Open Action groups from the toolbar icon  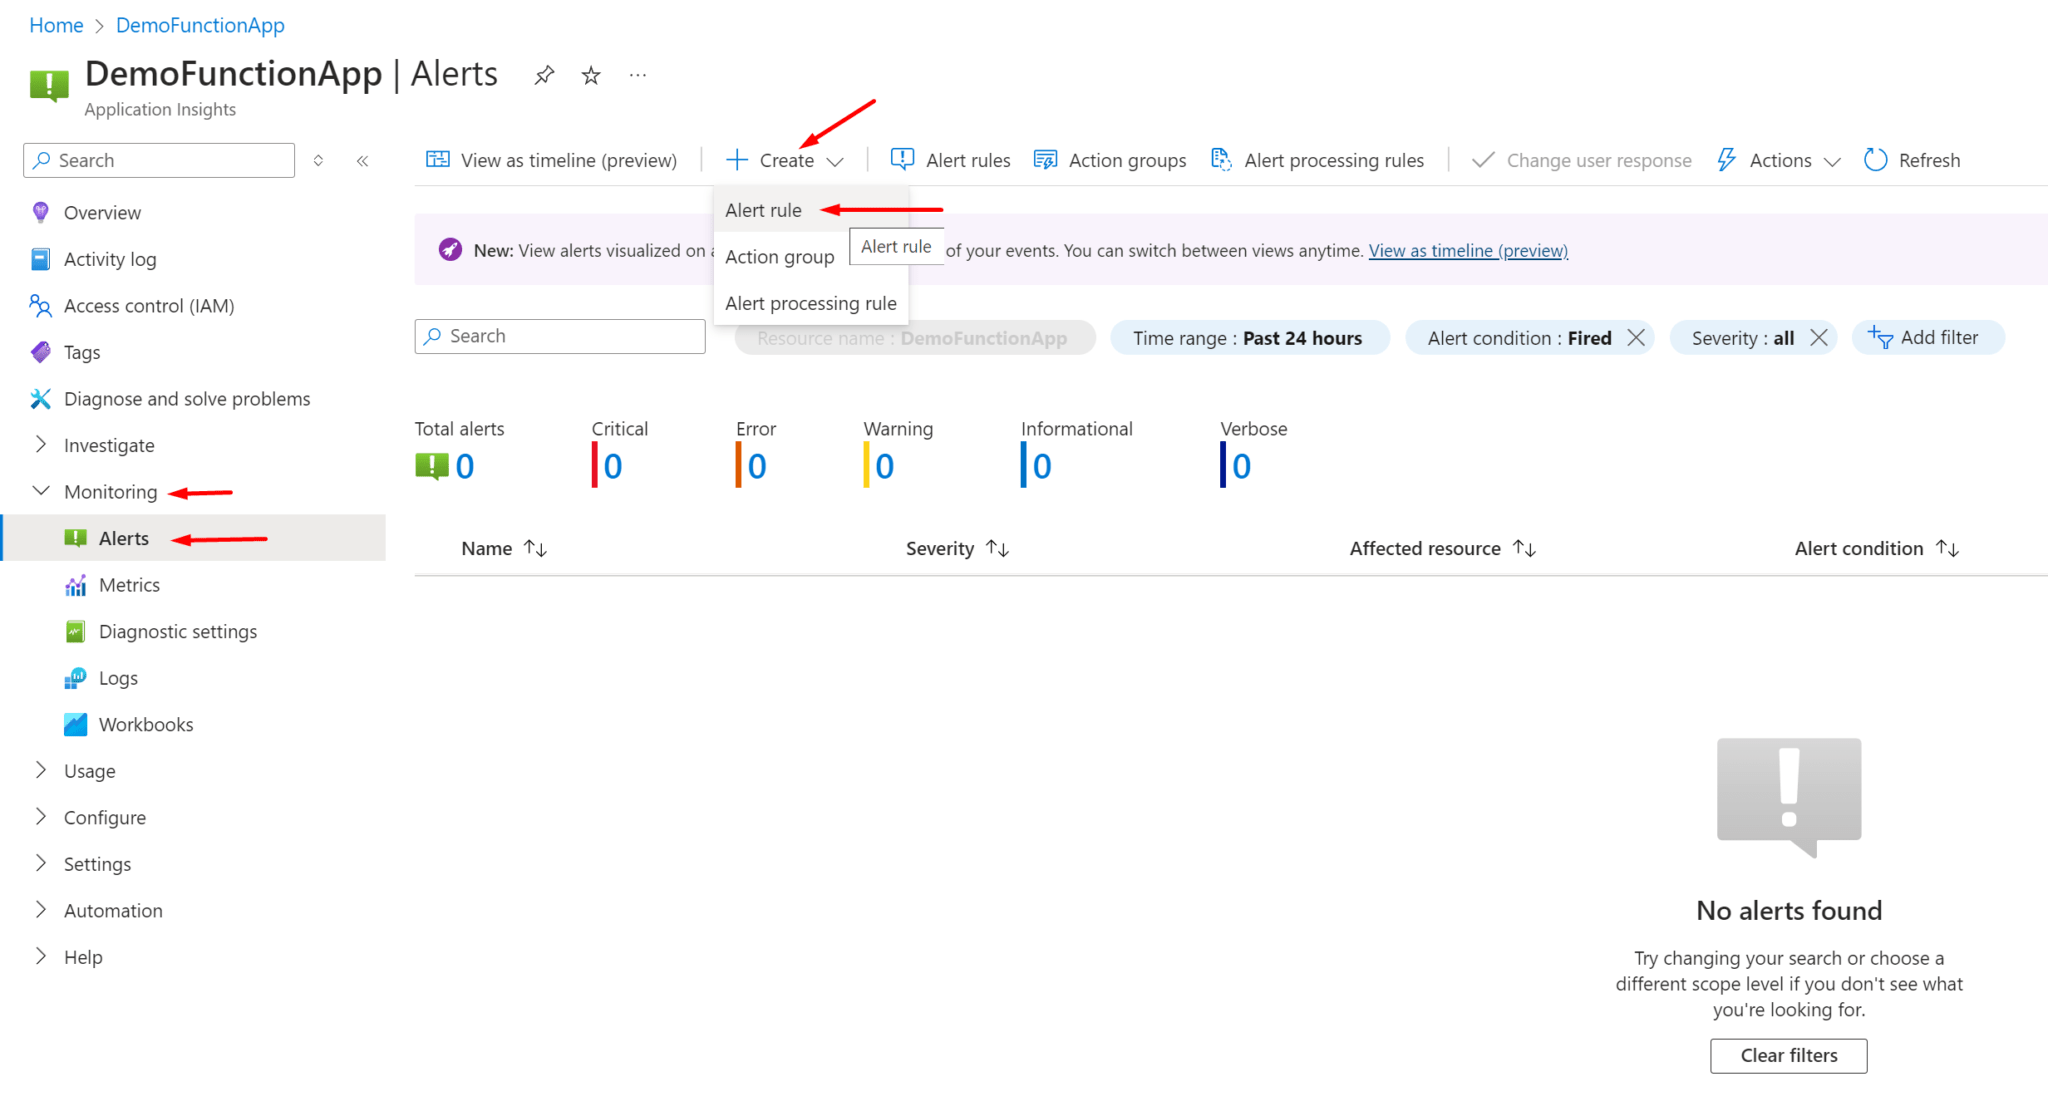[x=1044, y=159]
